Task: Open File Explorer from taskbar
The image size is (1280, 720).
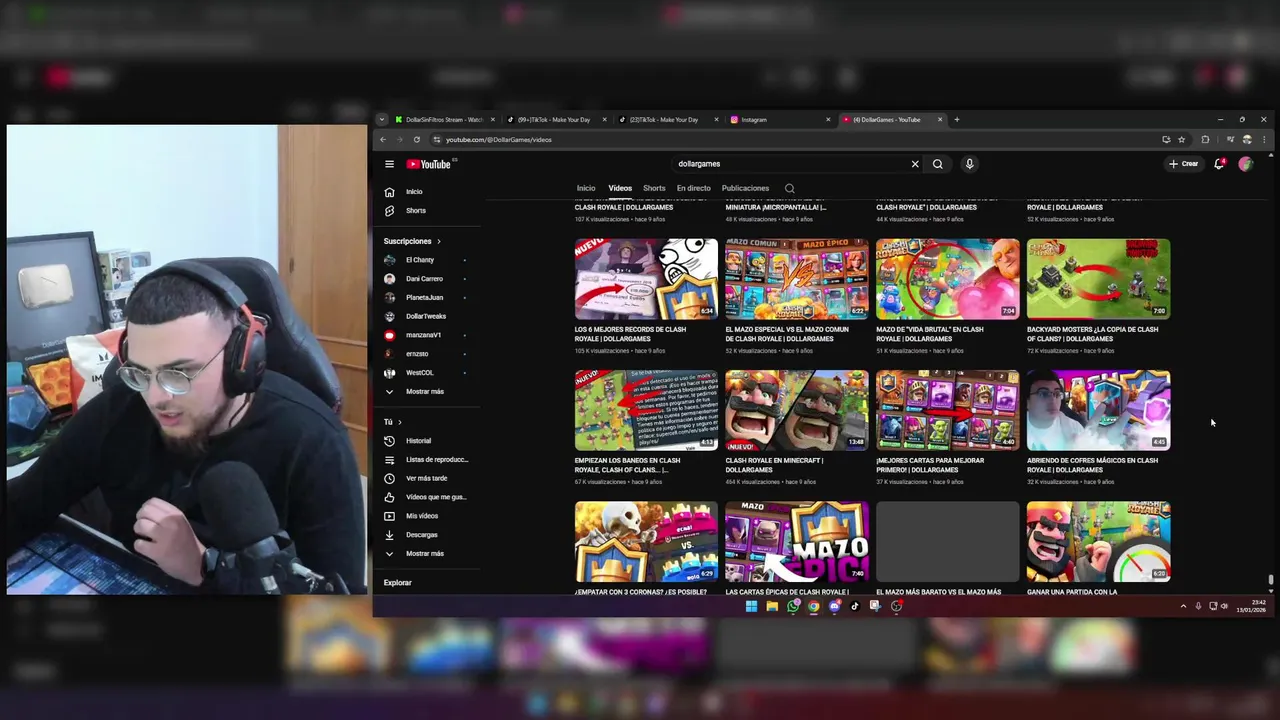Action: click(772, 606)
